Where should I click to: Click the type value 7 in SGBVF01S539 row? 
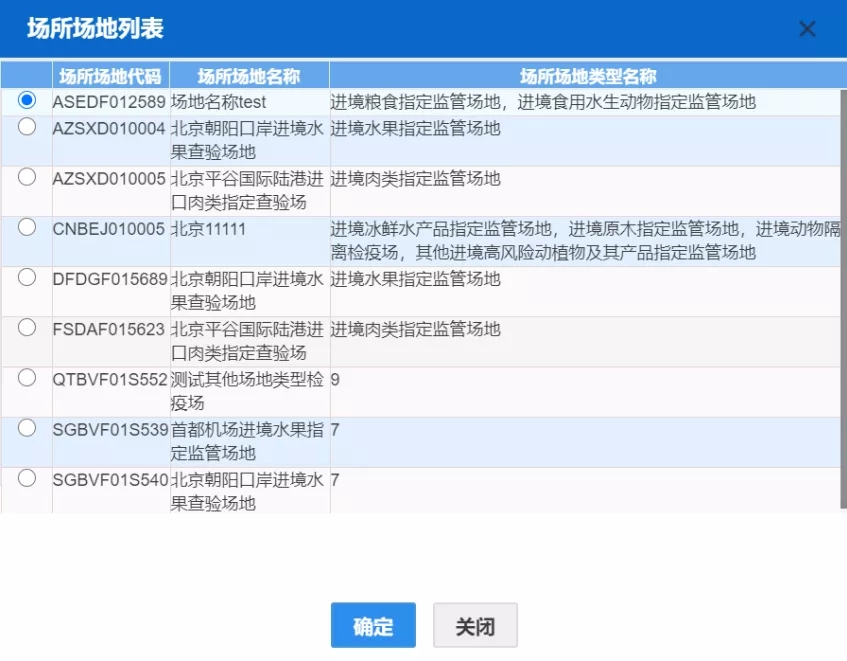335,430
